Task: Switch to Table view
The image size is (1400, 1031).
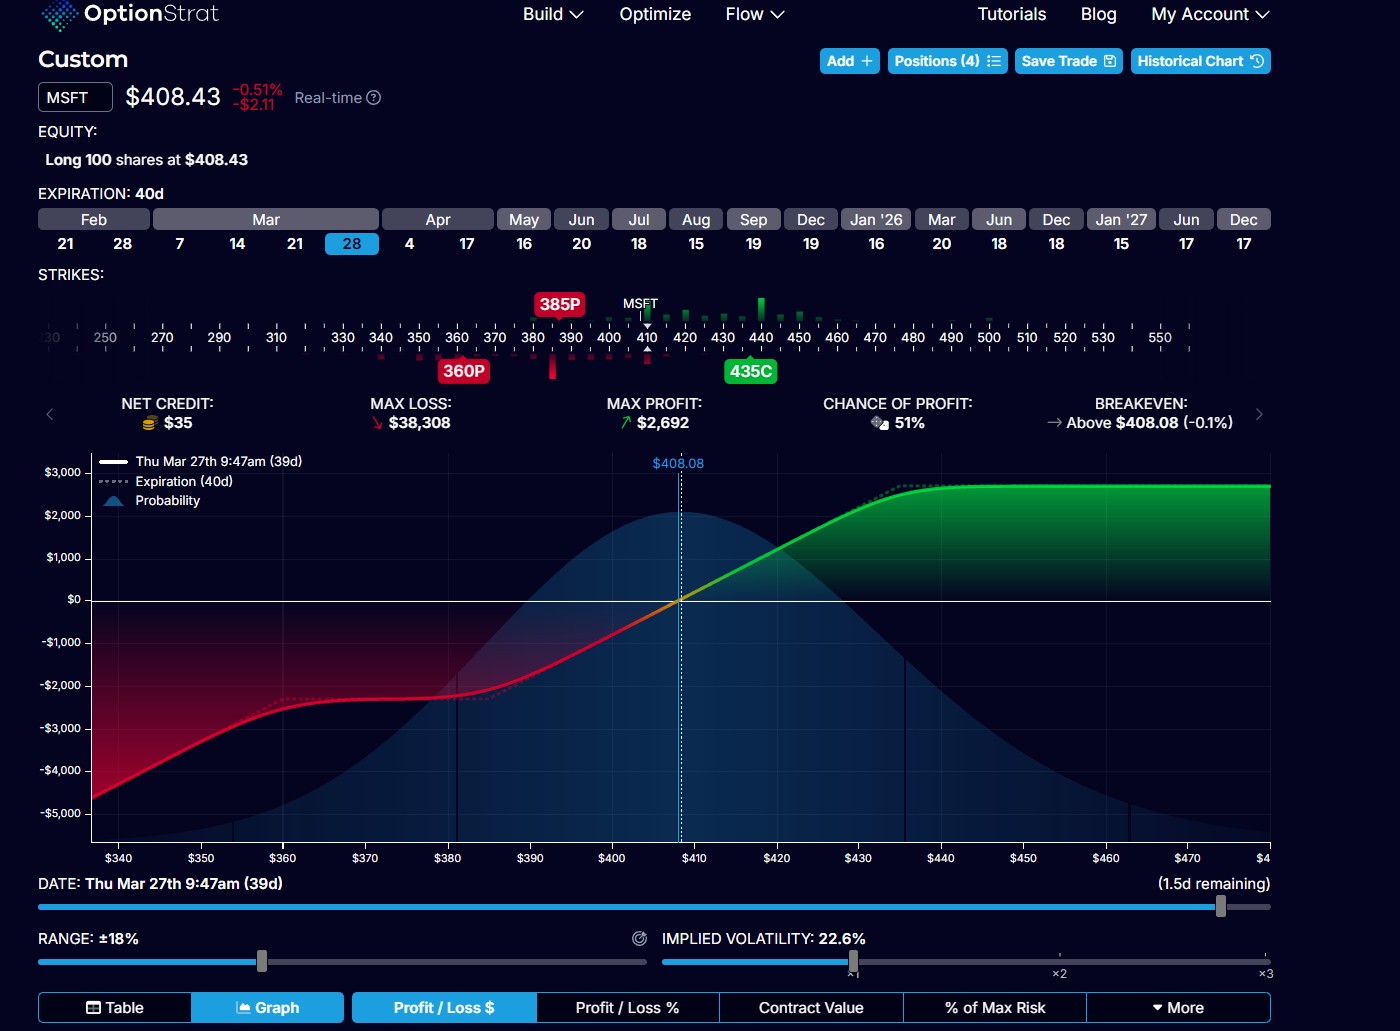Action: 115,1008
